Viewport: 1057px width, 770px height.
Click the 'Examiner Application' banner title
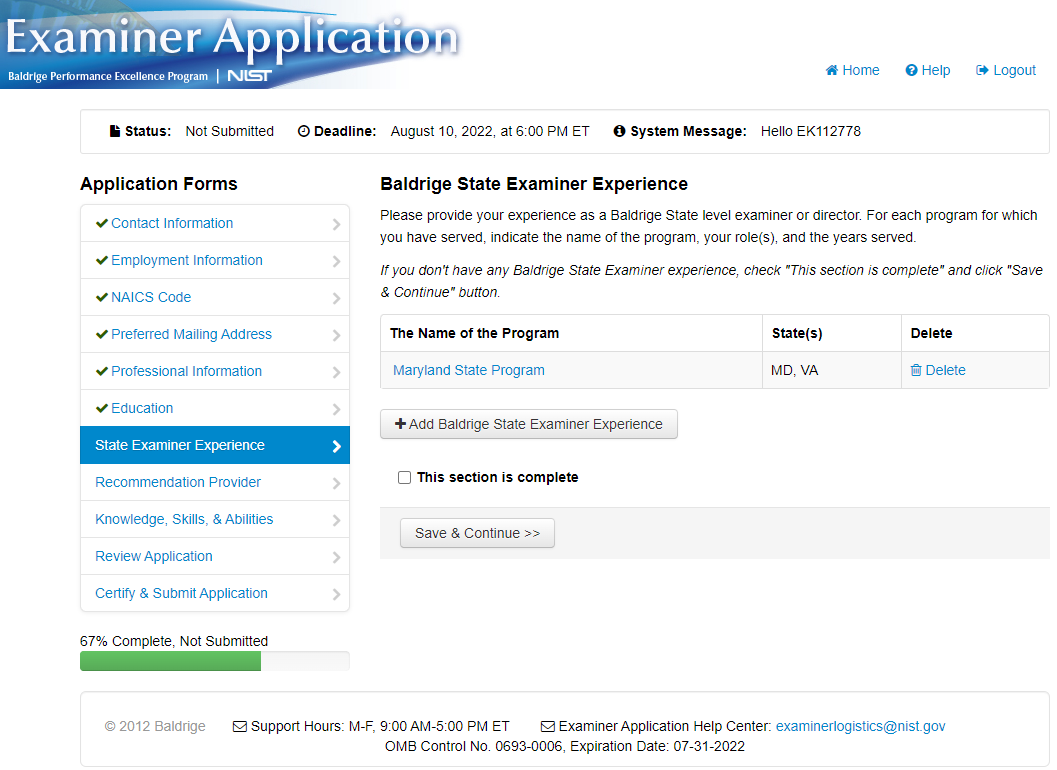233,37
